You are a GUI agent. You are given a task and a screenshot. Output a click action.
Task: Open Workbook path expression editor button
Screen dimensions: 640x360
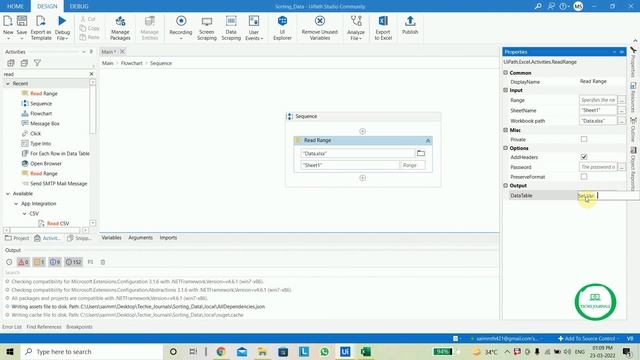point(621,121)
